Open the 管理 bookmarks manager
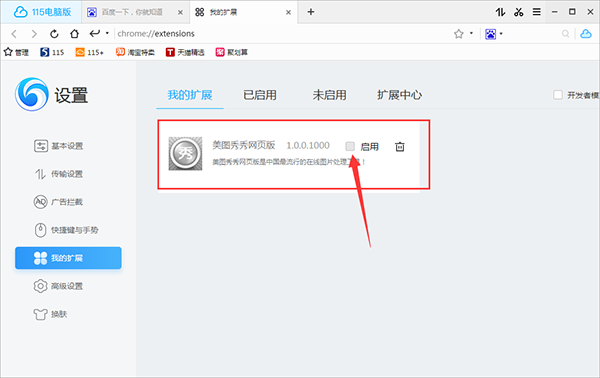 (x=16, y=52)
